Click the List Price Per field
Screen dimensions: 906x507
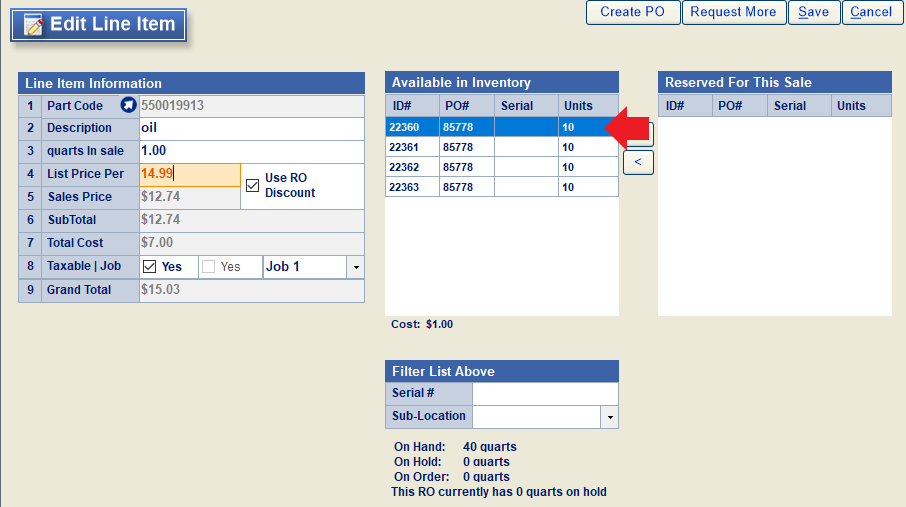[190, 174]
